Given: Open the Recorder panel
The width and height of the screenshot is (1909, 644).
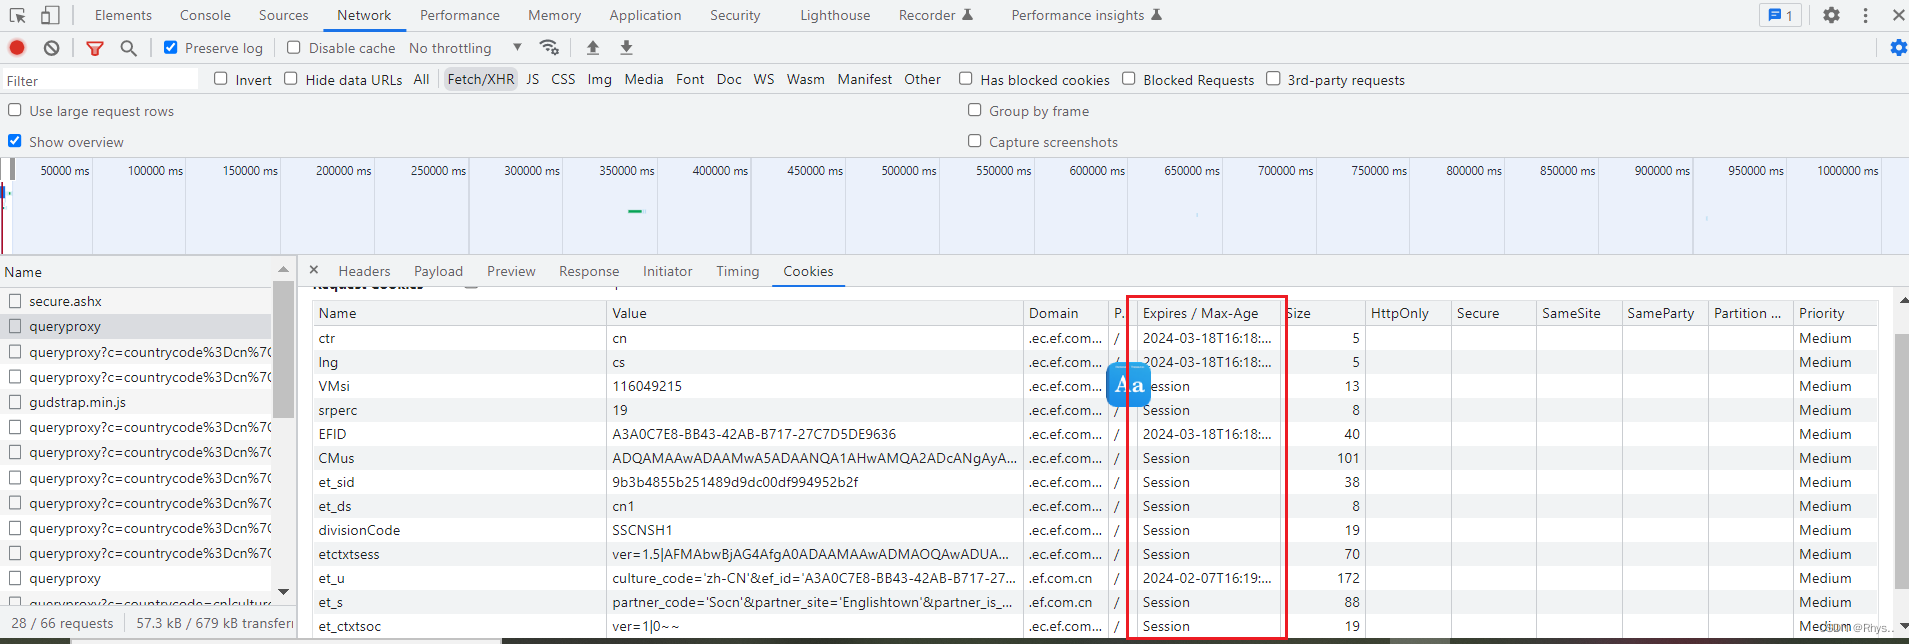Looking at the screenshot, I should point(935,15).
